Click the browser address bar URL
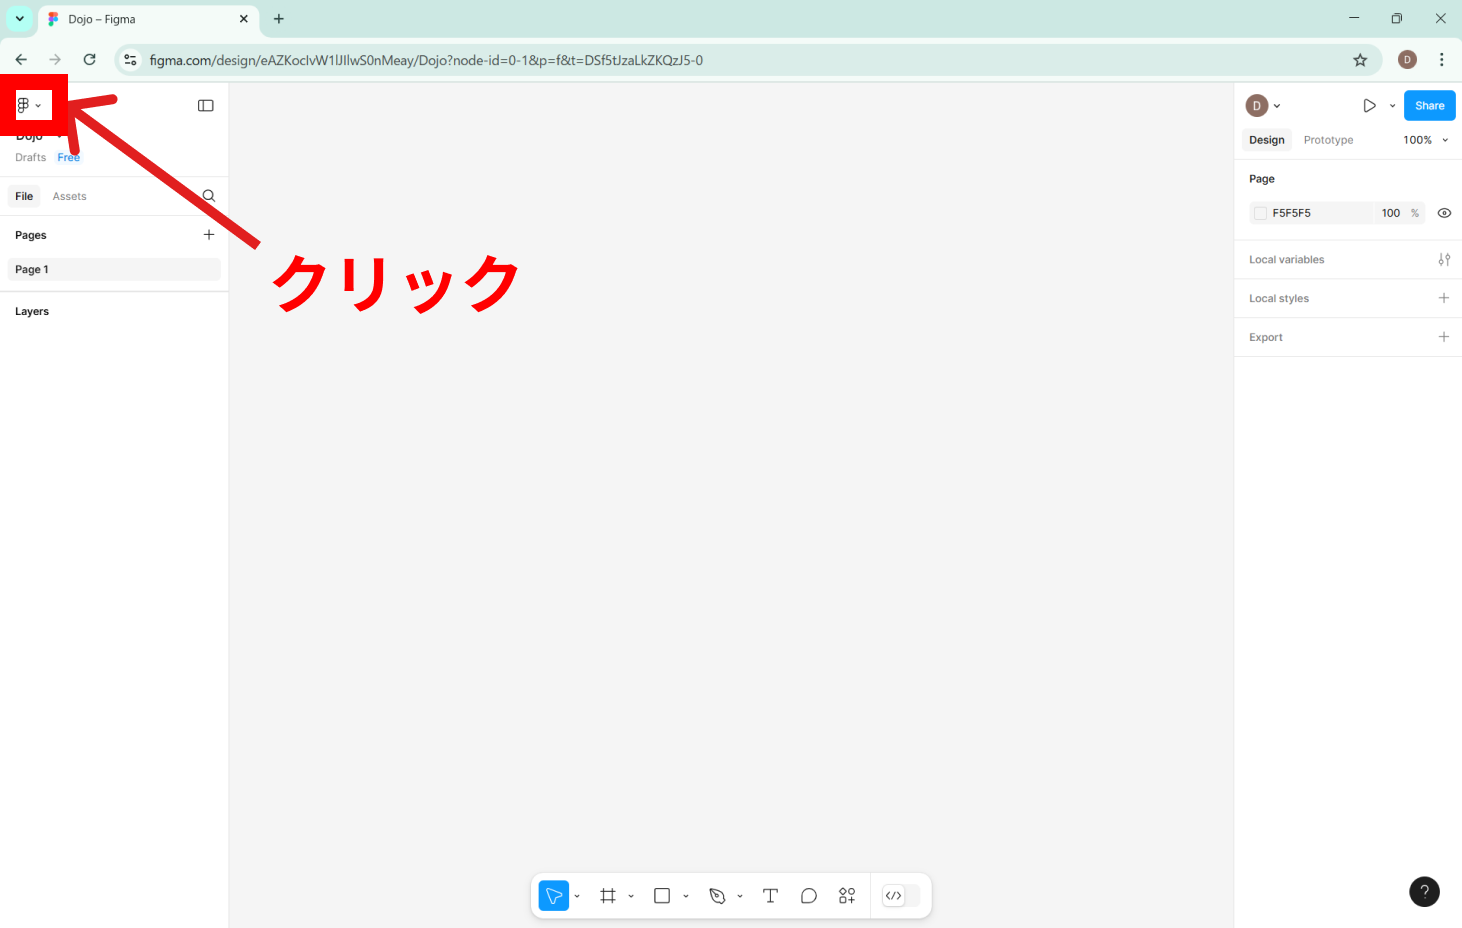 coord(426,60)
